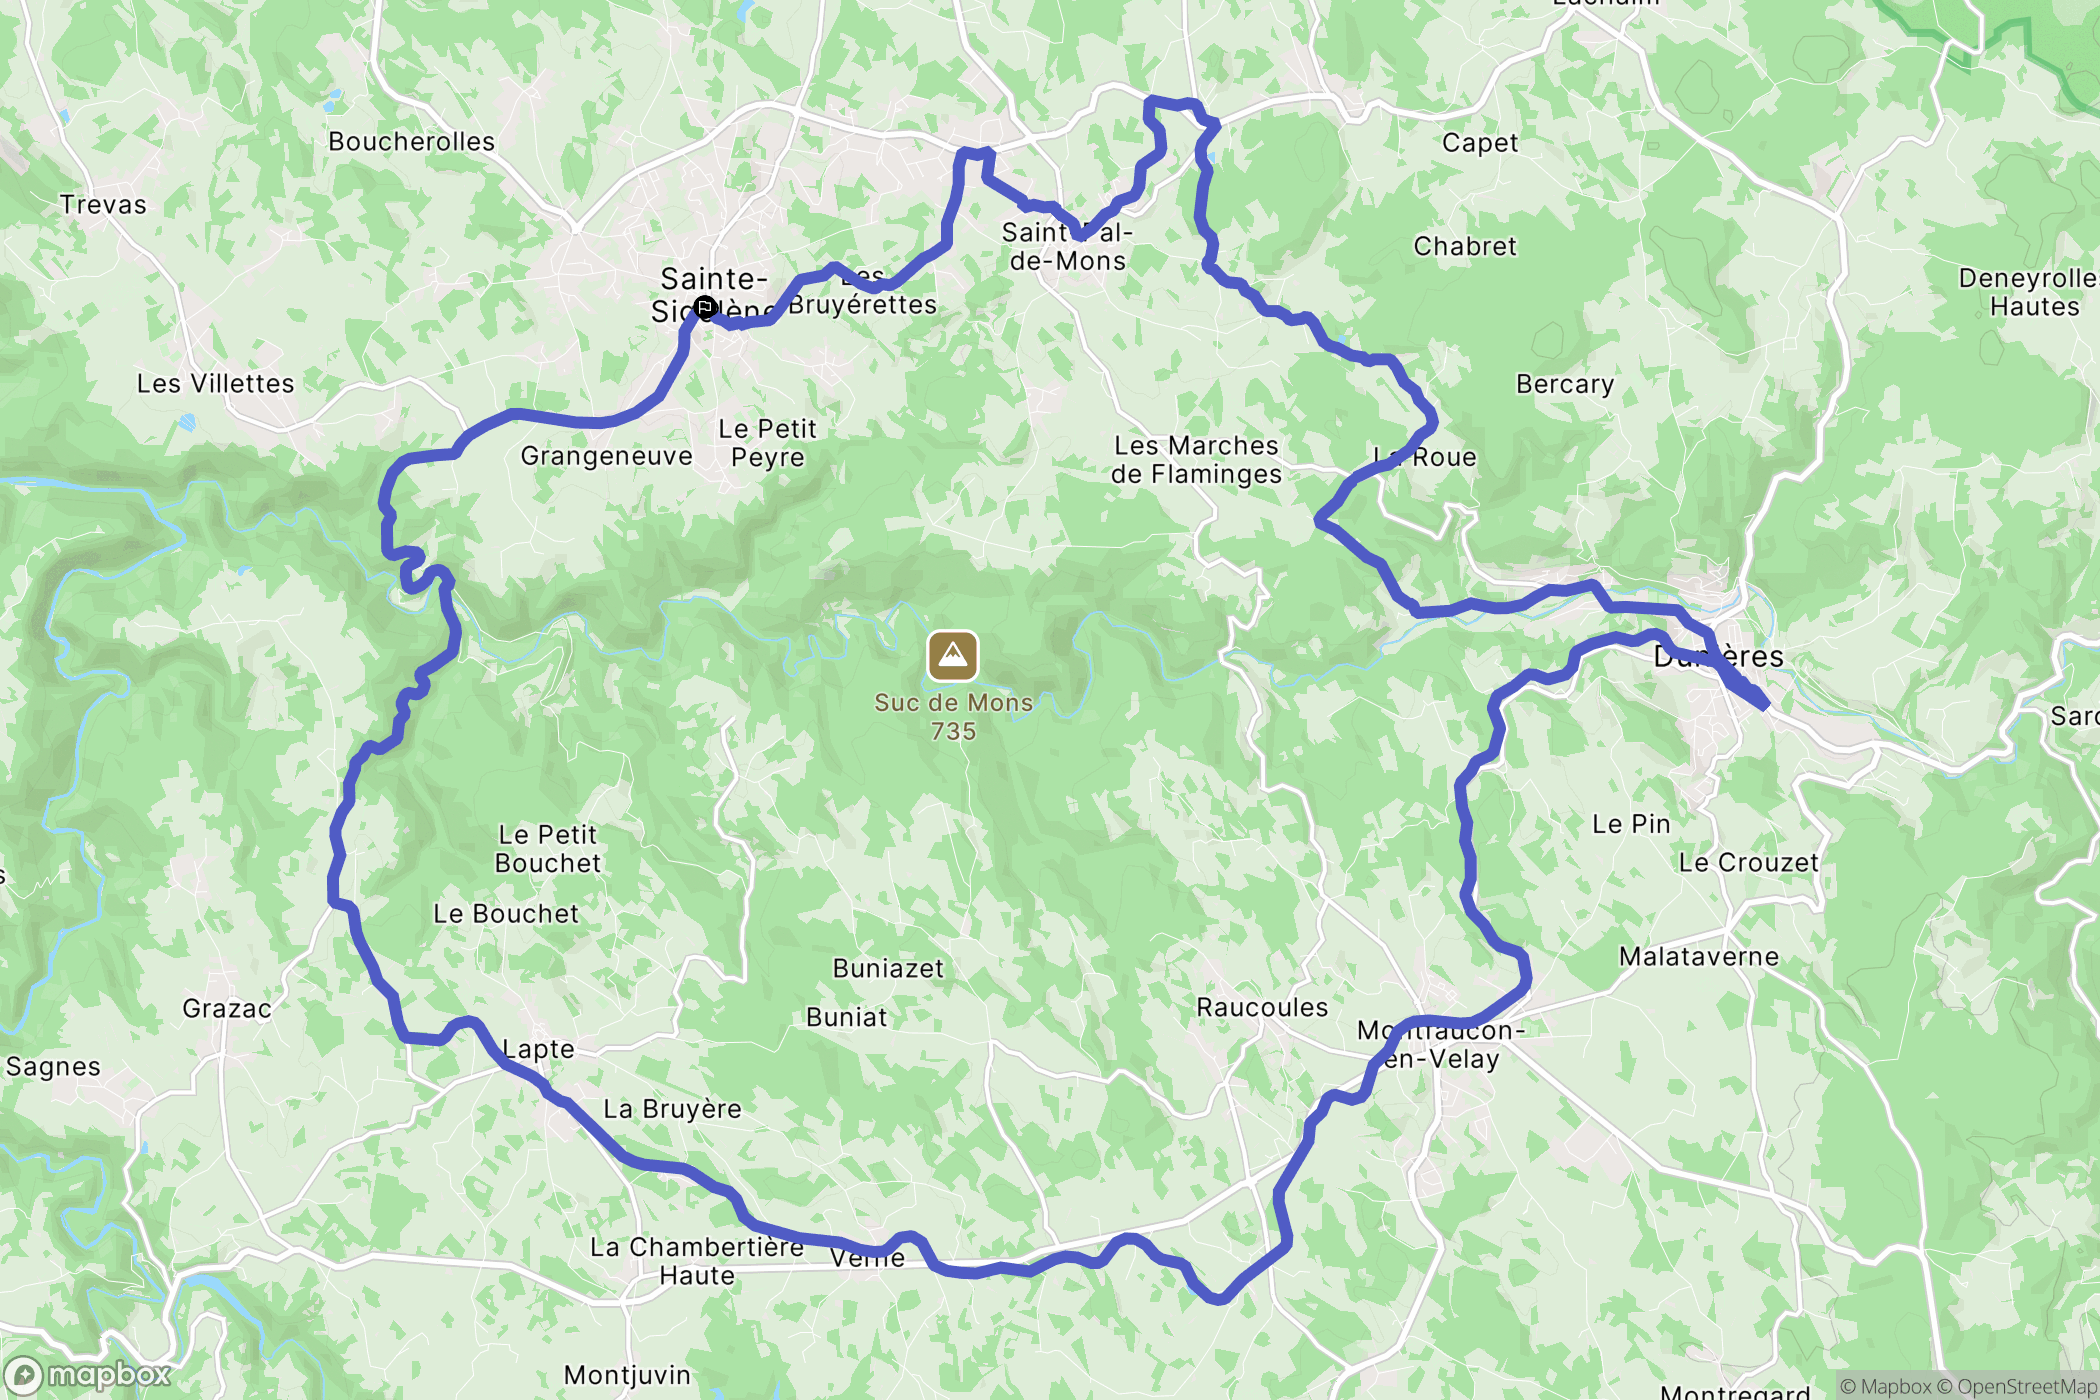This screenshot has height=1400, width=2100.
Task: Click the Buniazet hamlet label
Action: click(x=888, y=968)
